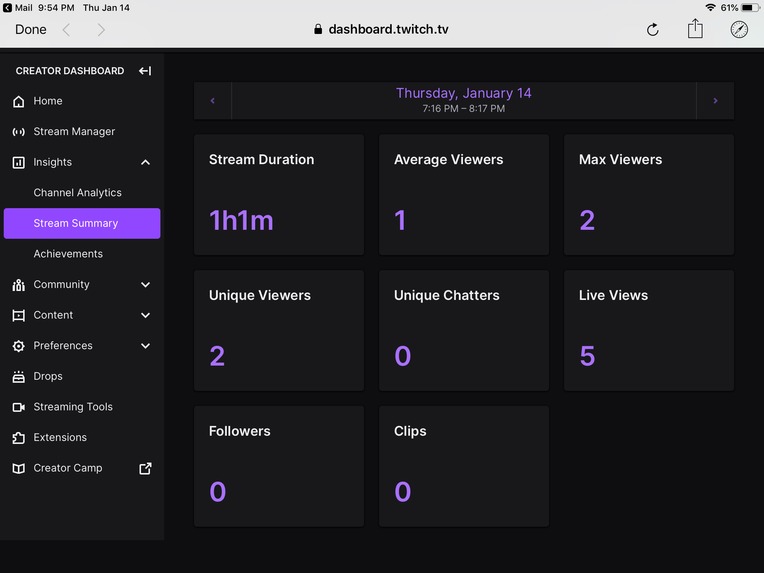The height and width of the screenshot is (573, 764).
Task: Click the Average Viewers card
Action: coord(464,195)
